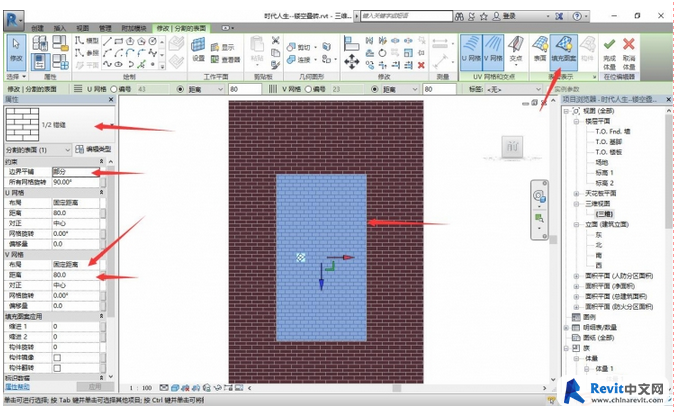Open the help question mark icon
This screenshot has width=674, height=412.
577,16
